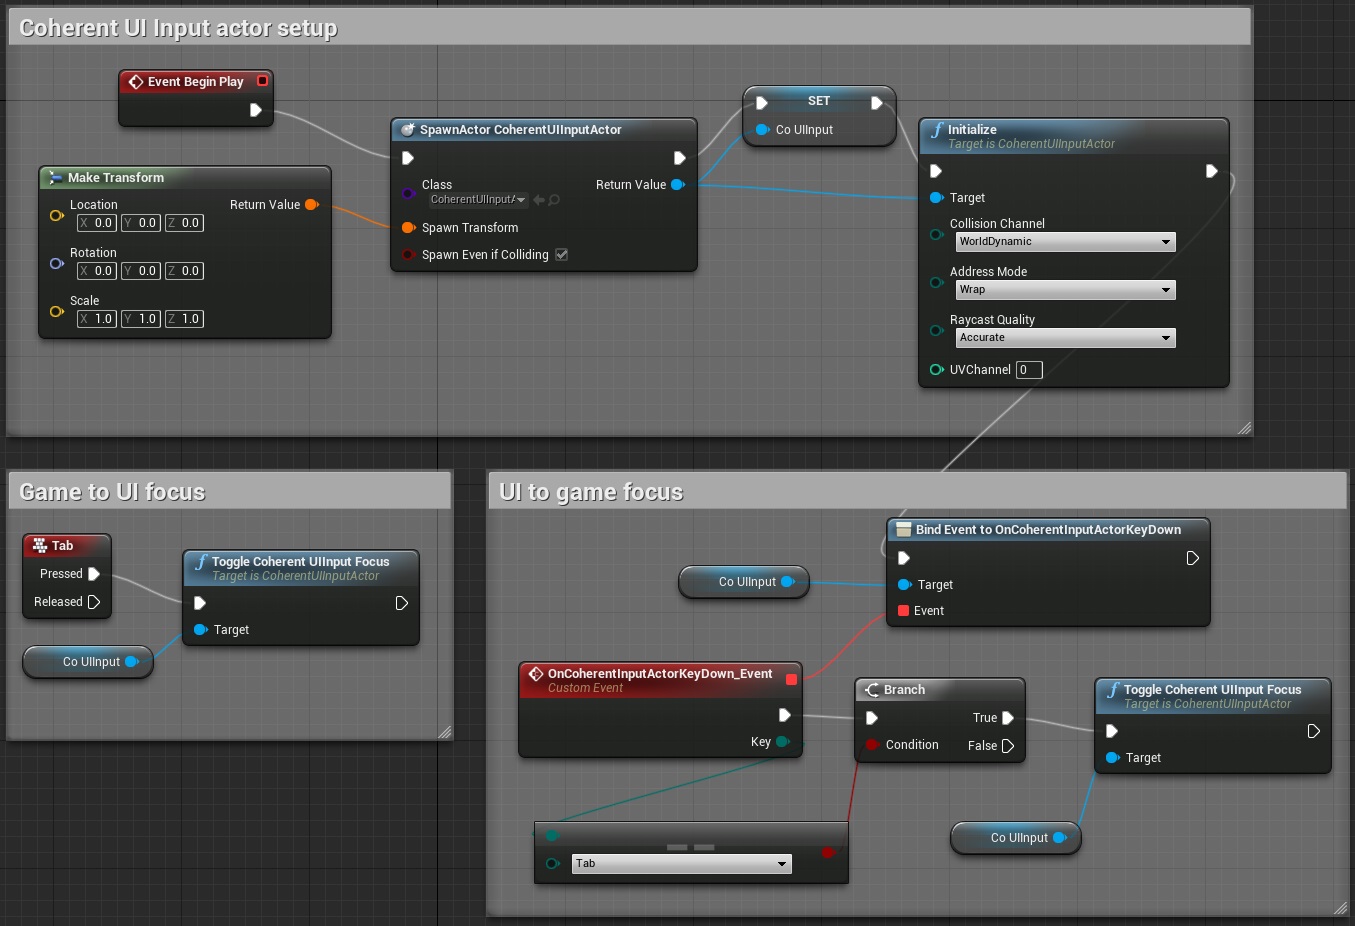Click the Branch Condition red pin
This screenshot has width=1355, height=926.
[x=872, y=745]
